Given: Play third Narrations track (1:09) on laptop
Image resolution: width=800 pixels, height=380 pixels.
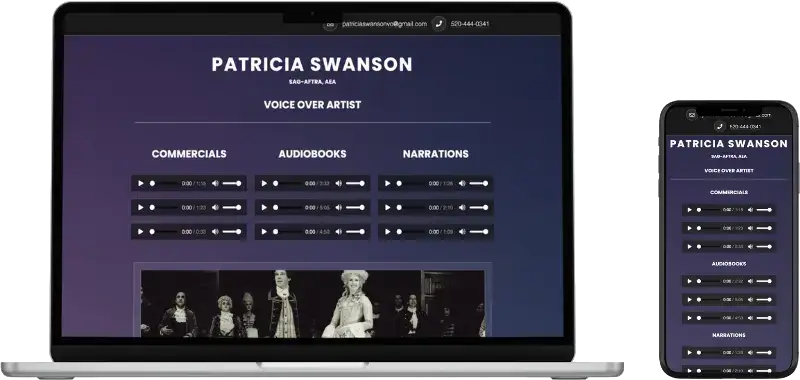Looking at the screenshot, I should 388,232.
